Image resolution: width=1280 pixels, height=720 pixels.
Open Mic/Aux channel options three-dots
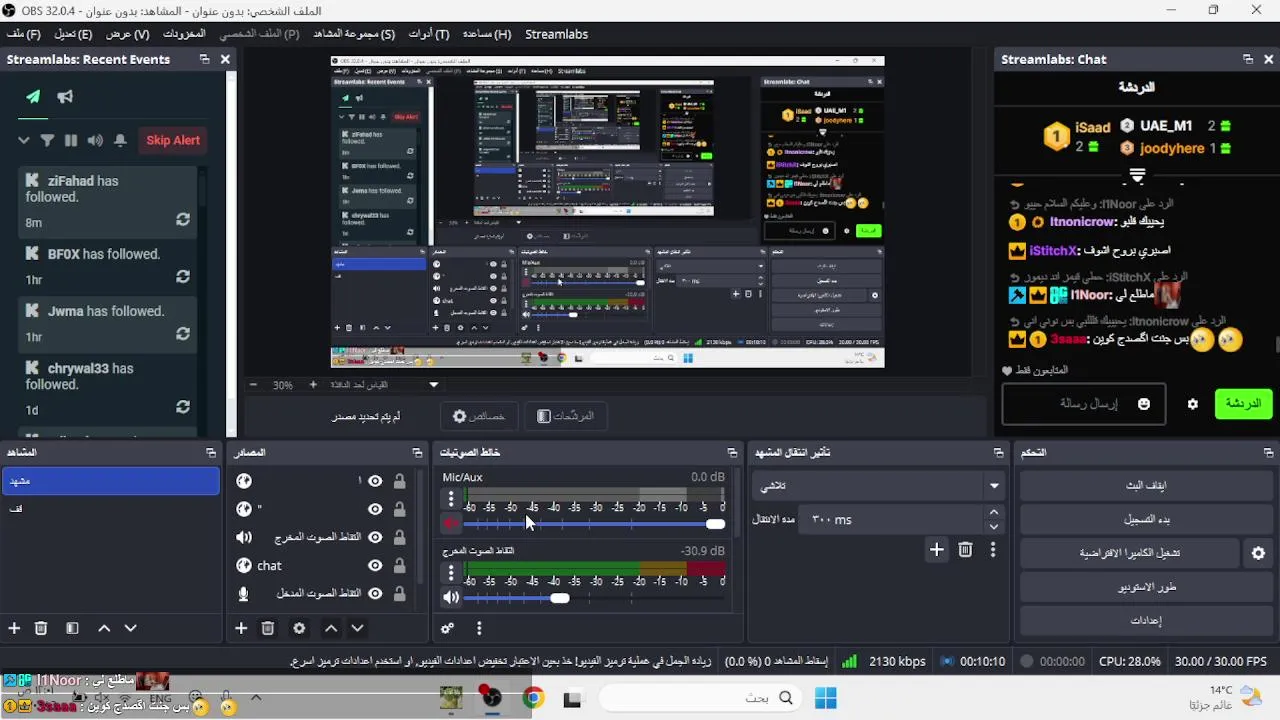pos(451,499)
